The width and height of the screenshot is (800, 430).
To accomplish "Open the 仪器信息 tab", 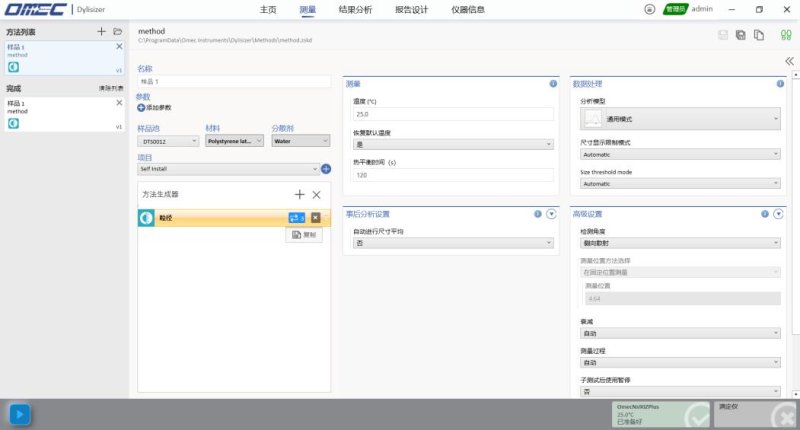I will click(x=468, y=9).
